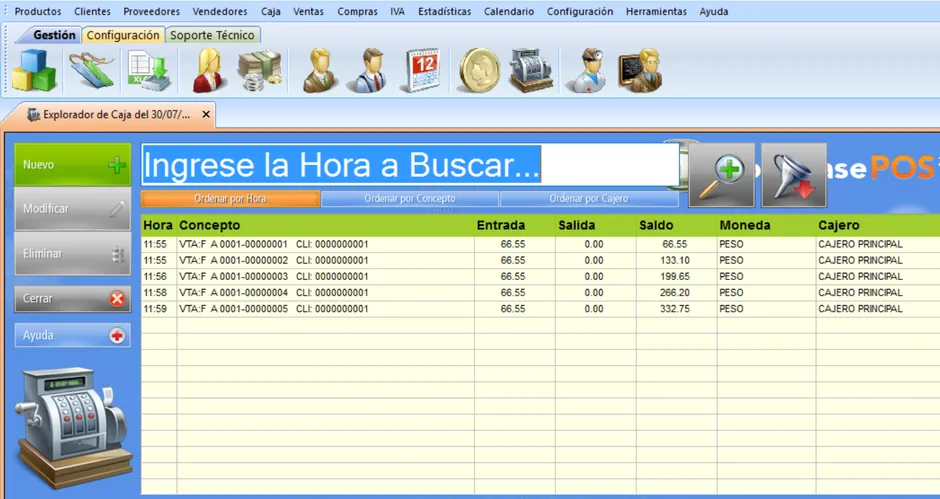The height and width of the screenshot is (499, 940).
Task: Select row VTA:F A 0001-00000001
Action: (x=540, y=244)
